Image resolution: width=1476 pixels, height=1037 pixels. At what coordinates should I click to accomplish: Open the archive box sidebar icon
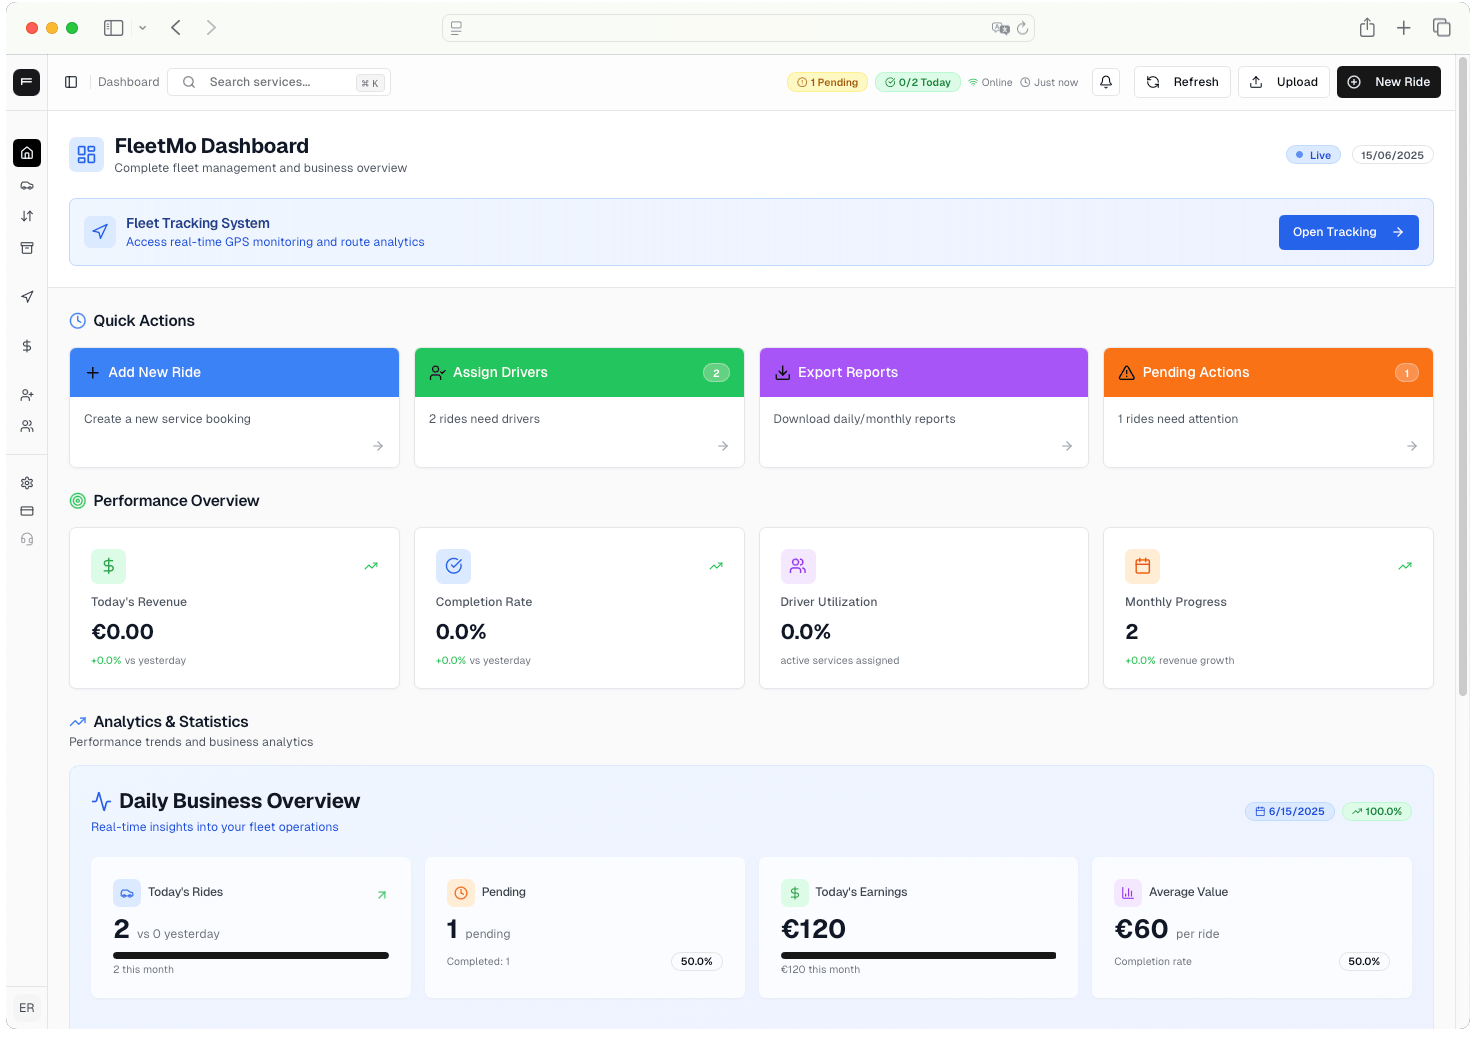27,248
